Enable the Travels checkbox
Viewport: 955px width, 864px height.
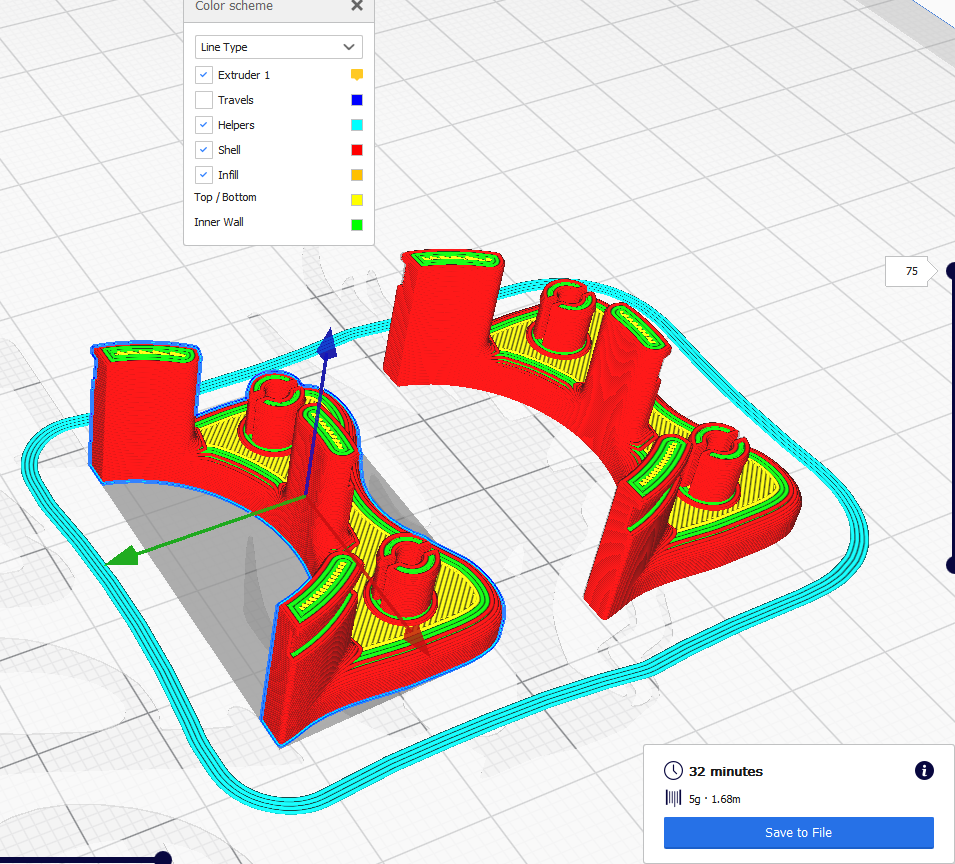point(204,100)
